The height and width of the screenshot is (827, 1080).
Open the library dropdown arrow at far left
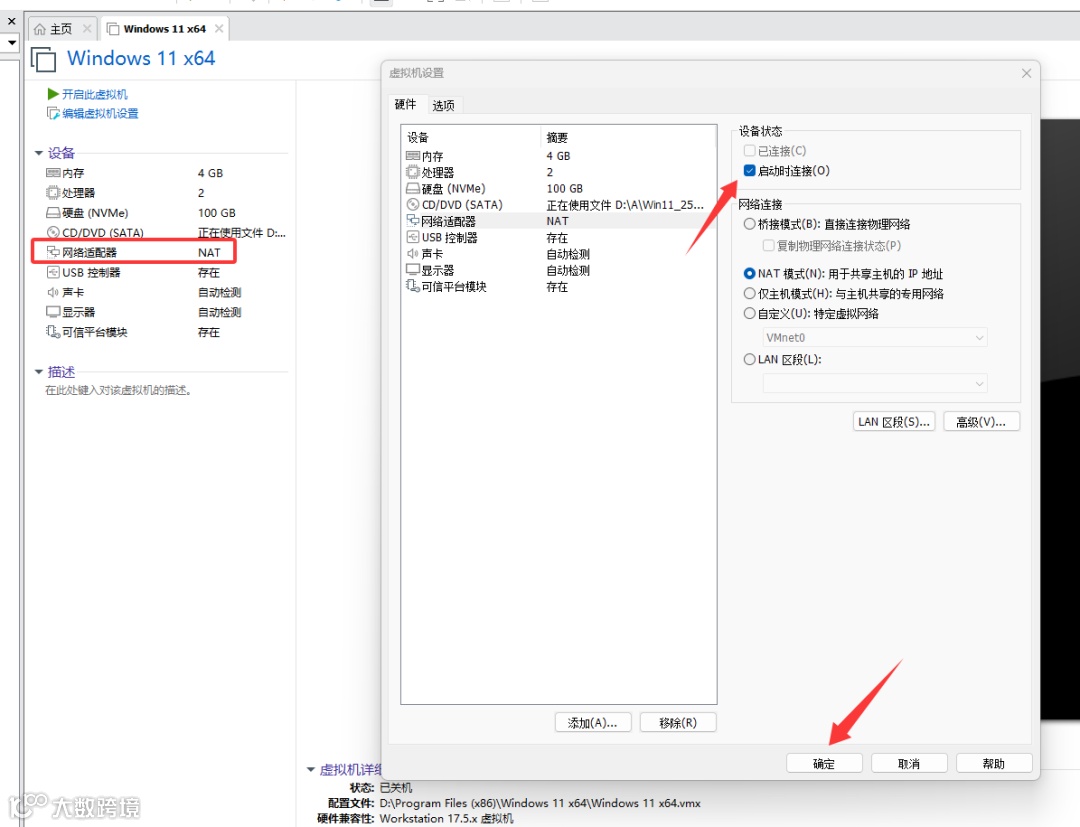tap(12, 43)
